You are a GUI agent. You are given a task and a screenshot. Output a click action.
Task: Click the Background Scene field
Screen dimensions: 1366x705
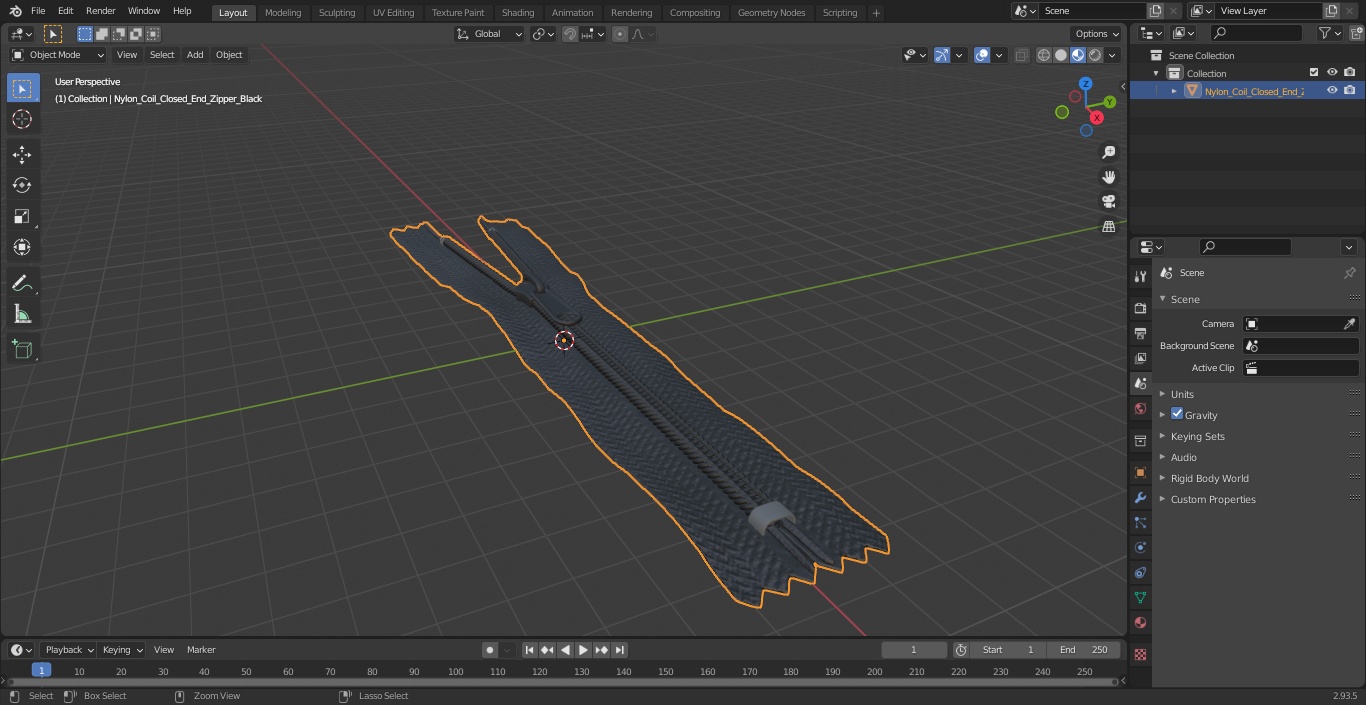1301,346
